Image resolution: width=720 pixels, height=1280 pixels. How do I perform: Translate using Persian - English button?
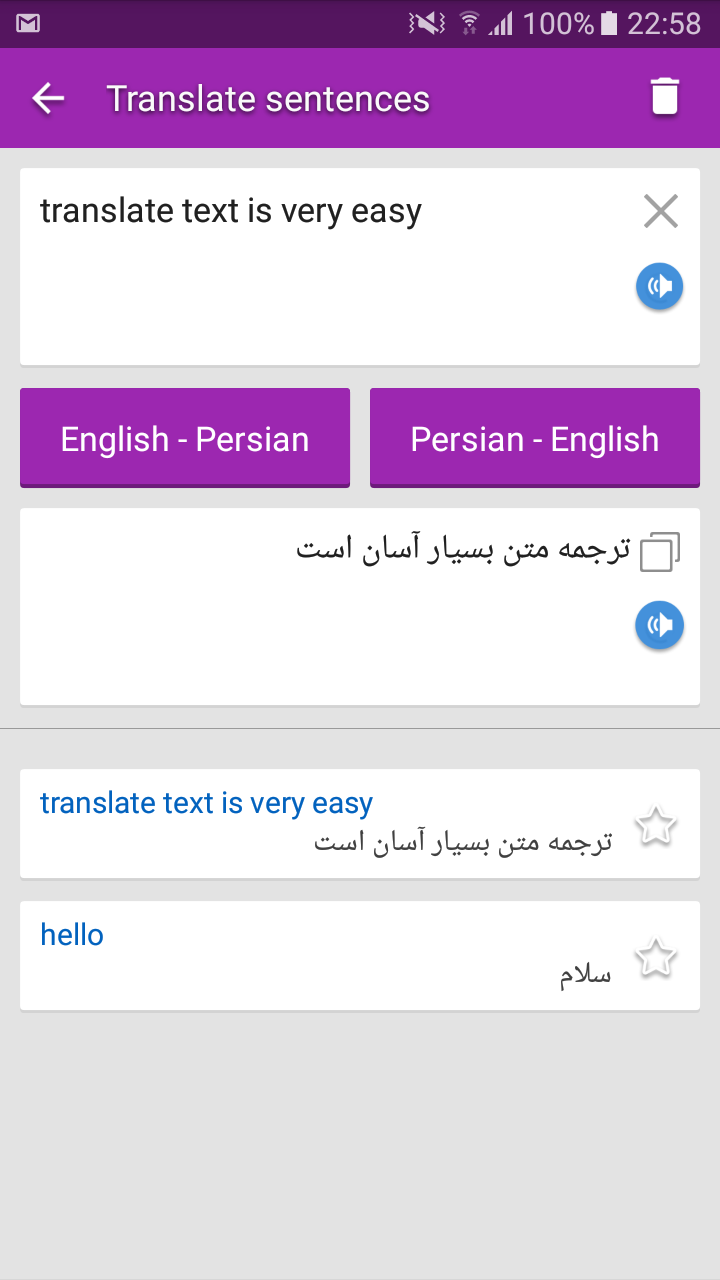(x=535, y=438)
